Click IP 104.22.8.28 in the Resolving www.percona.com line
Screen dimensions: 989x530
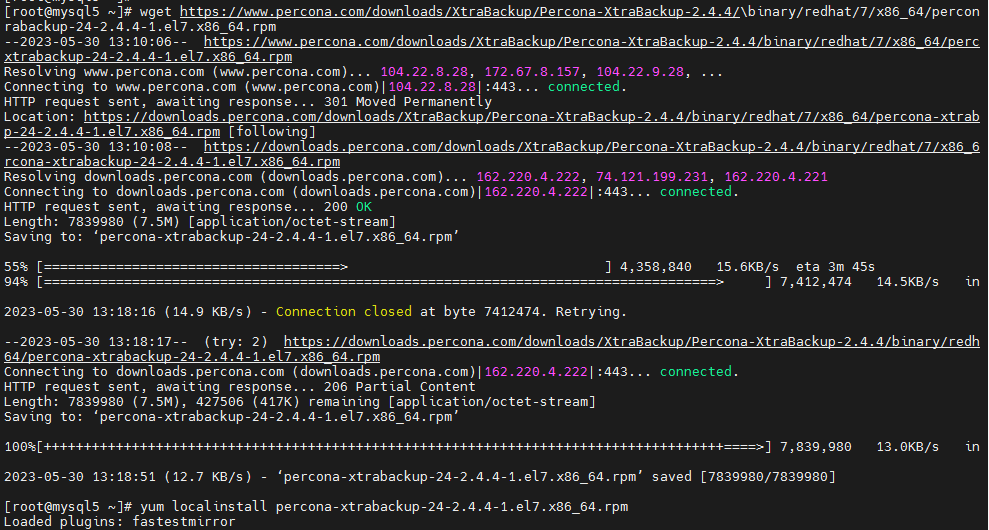click(424, 73)
